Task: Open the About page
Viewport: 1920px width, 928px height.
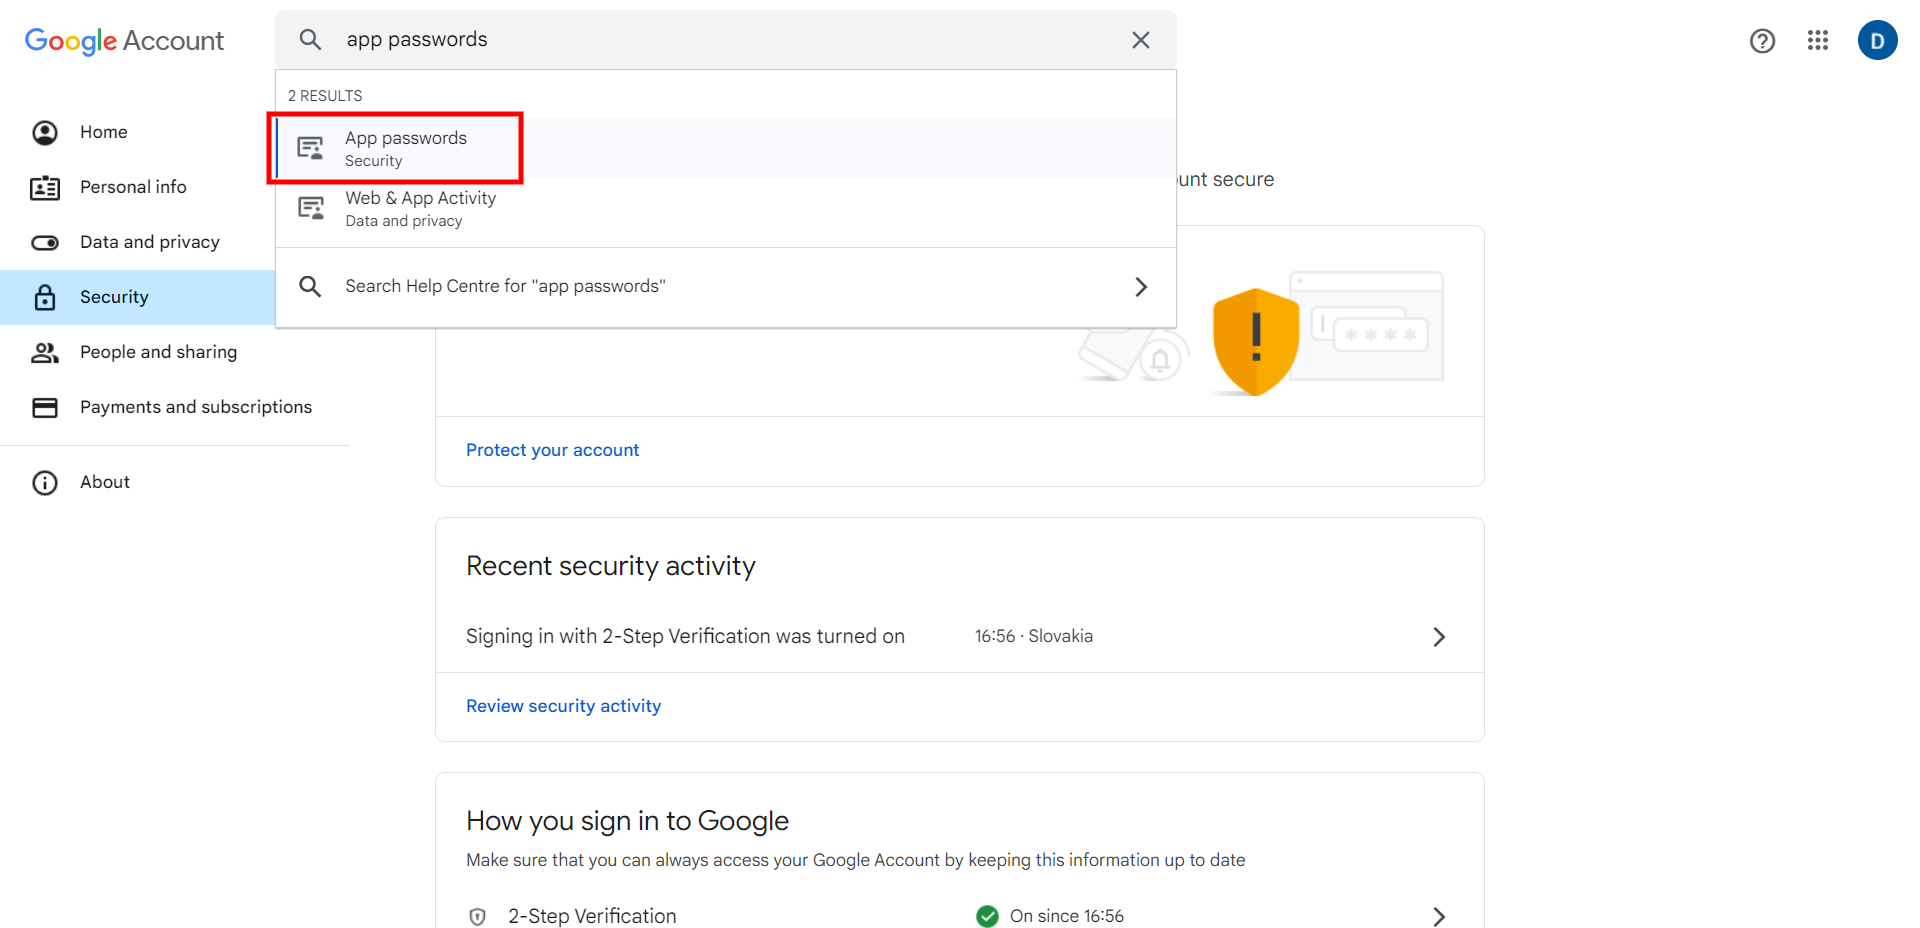Action: [105, 482]
